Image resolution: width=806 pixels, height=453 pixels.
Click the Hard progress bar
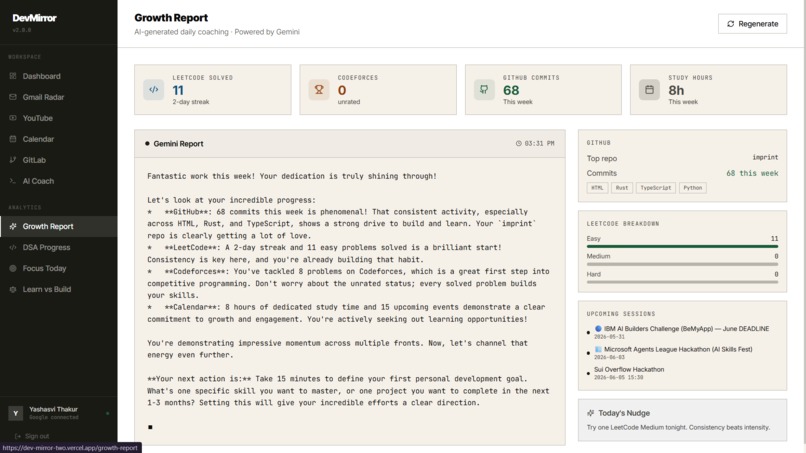point(682,282)
